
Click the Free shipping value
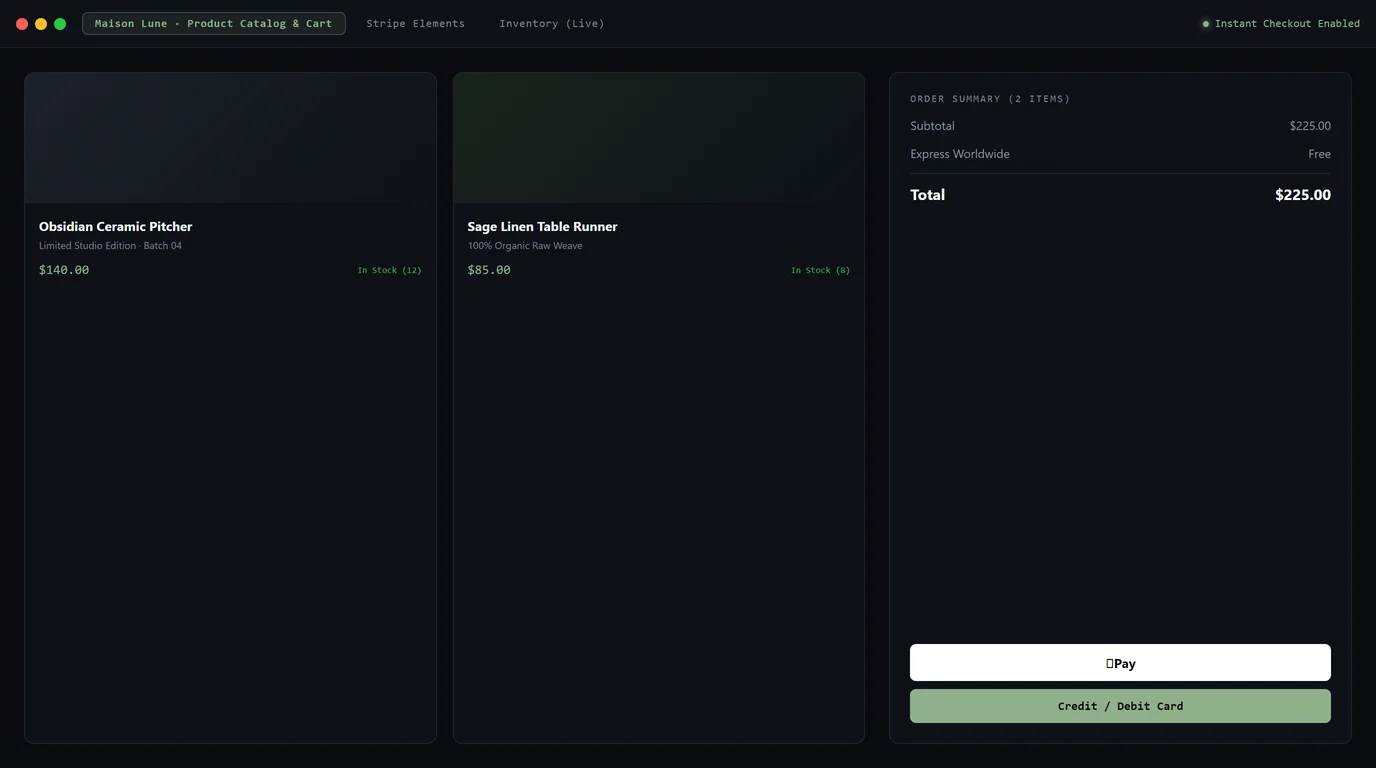(x=1319, y=154)
